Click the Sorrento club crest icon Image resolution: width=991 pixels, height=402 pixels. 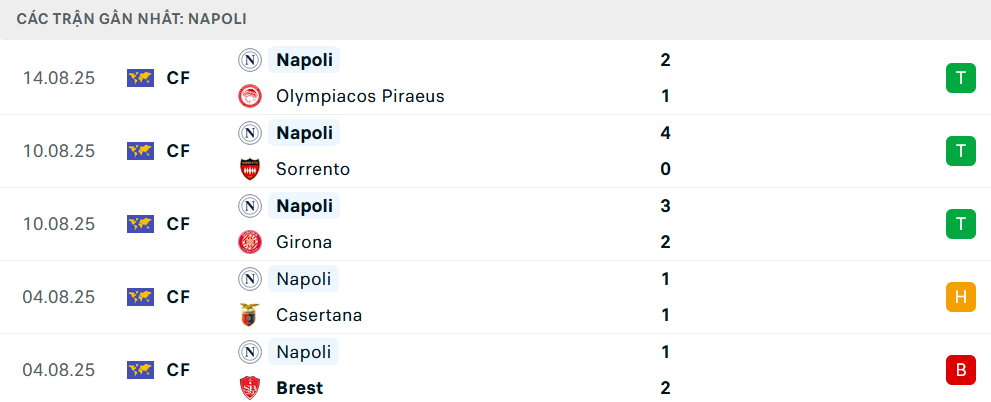click(x=249, y=169)
